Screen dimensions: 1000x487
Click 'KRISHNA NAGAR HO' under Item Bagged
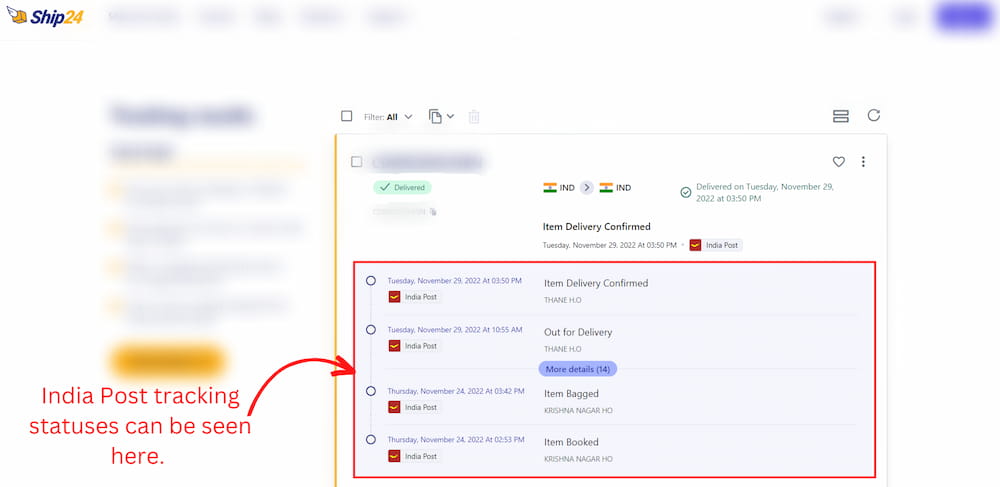coord(578,411)
